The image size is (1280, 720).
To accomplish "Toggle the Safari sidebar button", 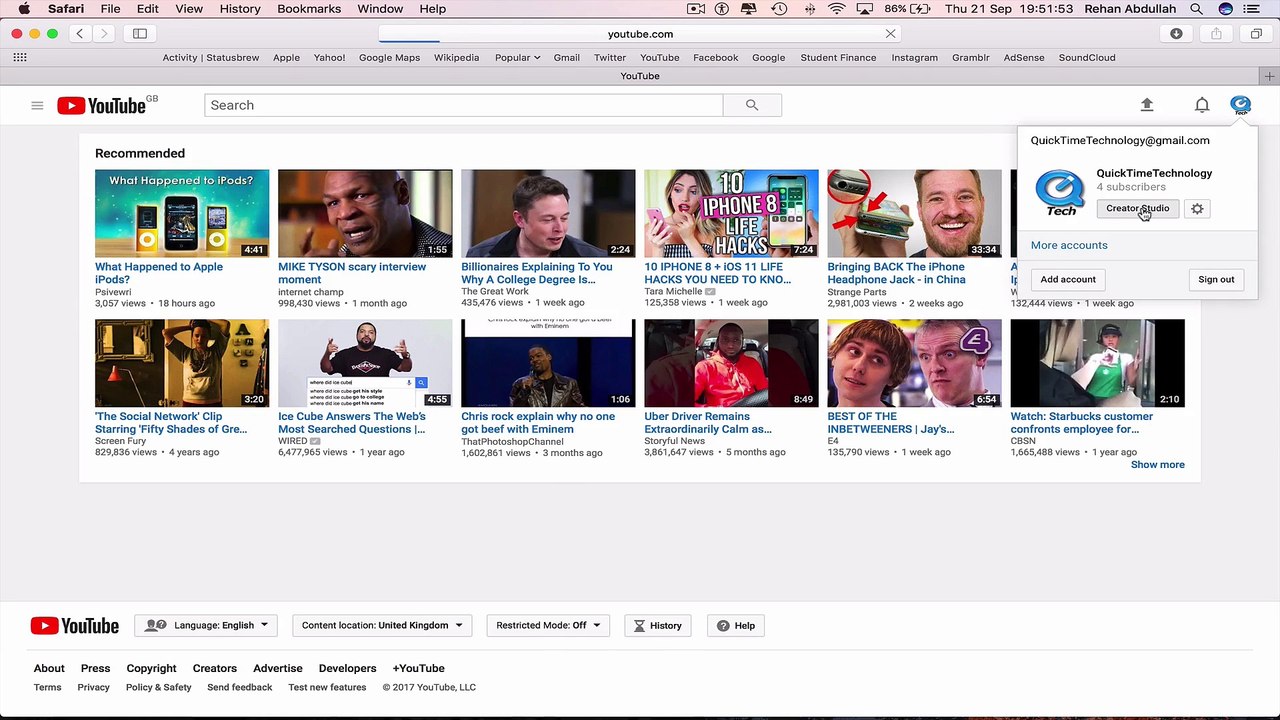I will [x=140, y=34].
